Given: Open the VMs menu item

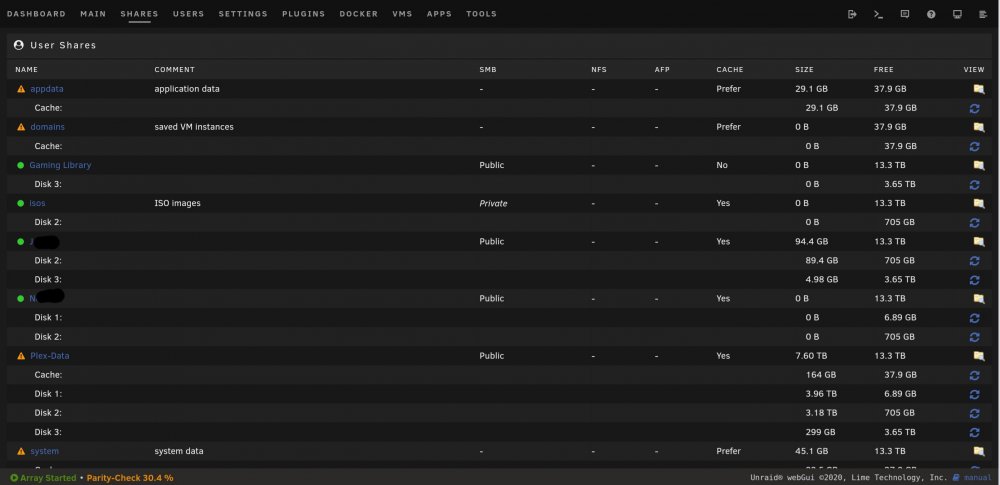Looking at the screenshot, I should click(402, 14).
